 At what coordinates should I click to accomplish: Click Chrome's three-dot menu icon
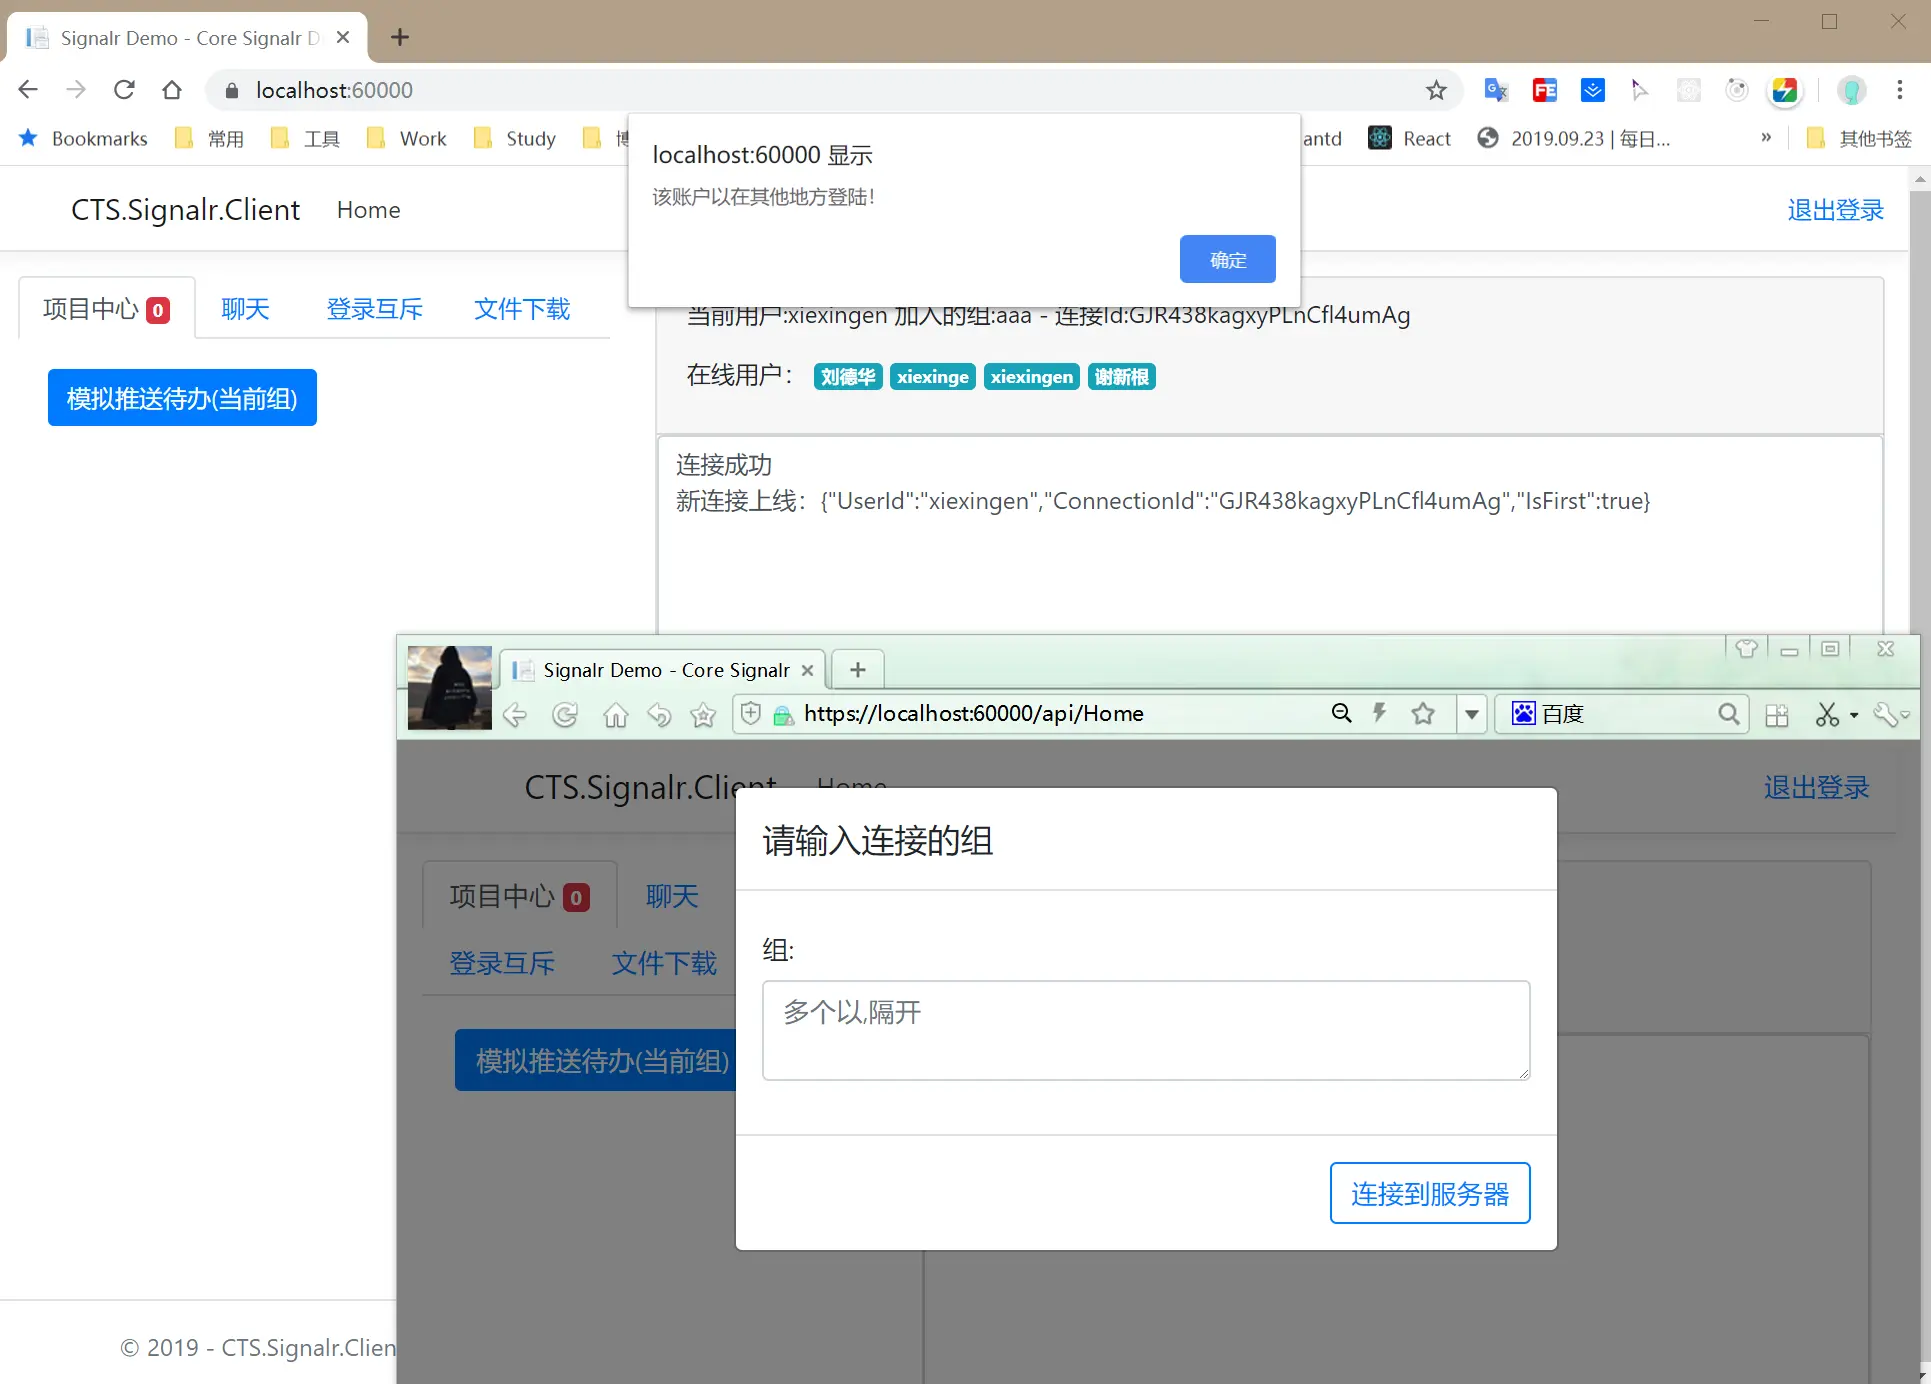click(1900, 90)
